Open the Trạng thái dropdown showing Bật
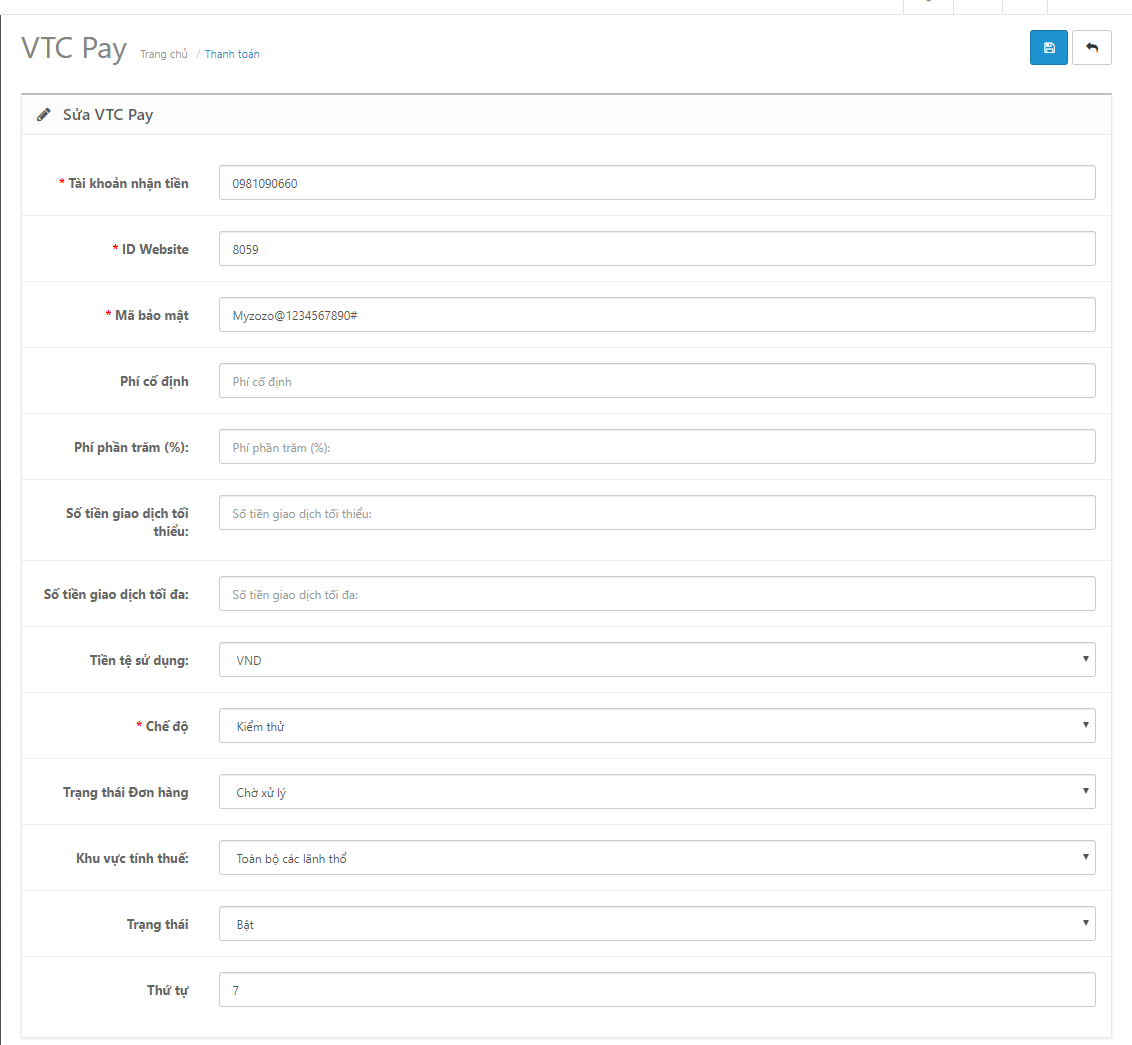This screenshot has width=1132, height=1045. tap(657, 924)
